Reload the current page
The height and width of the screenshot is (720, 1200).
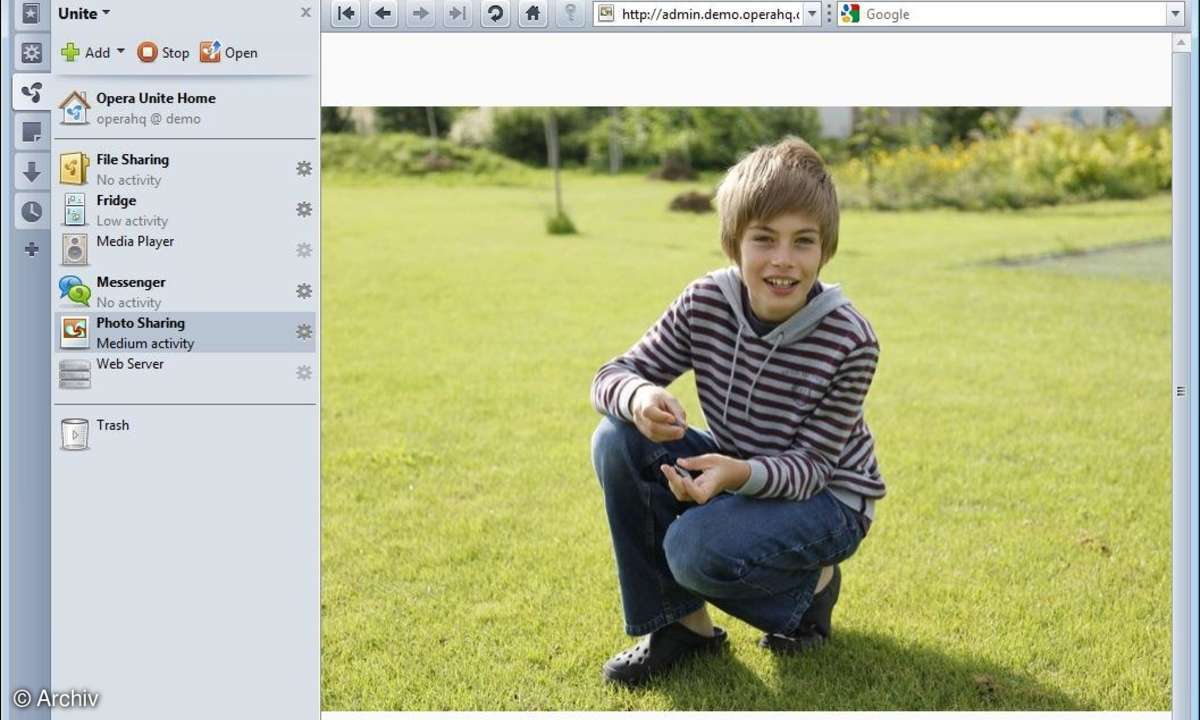495,14
